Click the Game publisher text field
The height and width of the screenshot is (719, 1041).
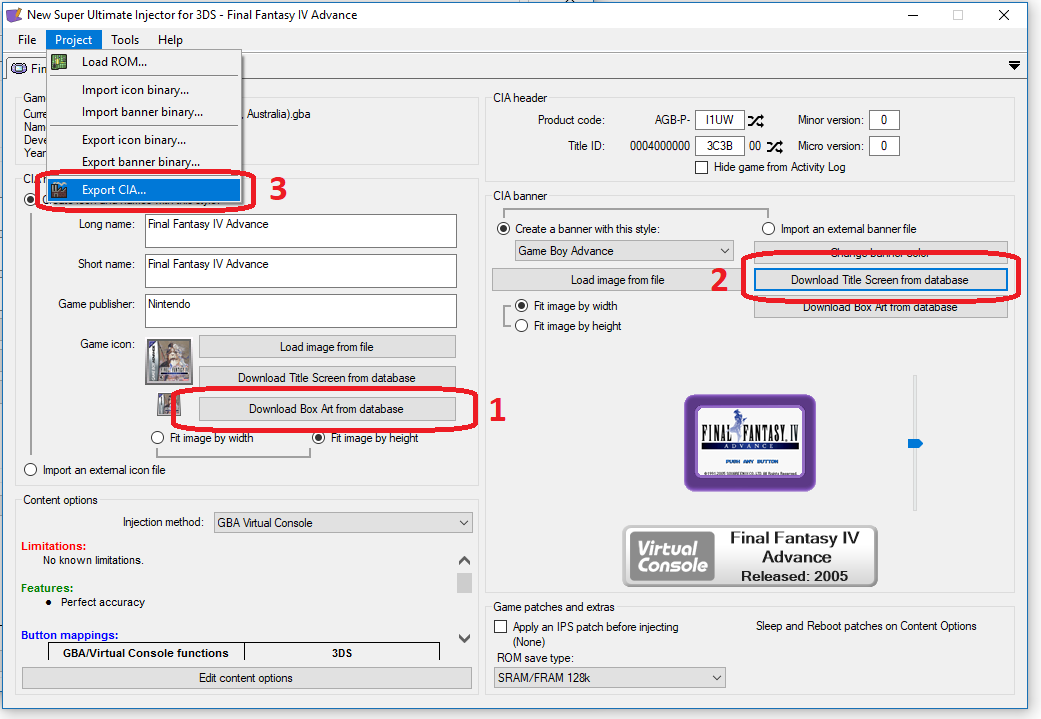point(301,311)
